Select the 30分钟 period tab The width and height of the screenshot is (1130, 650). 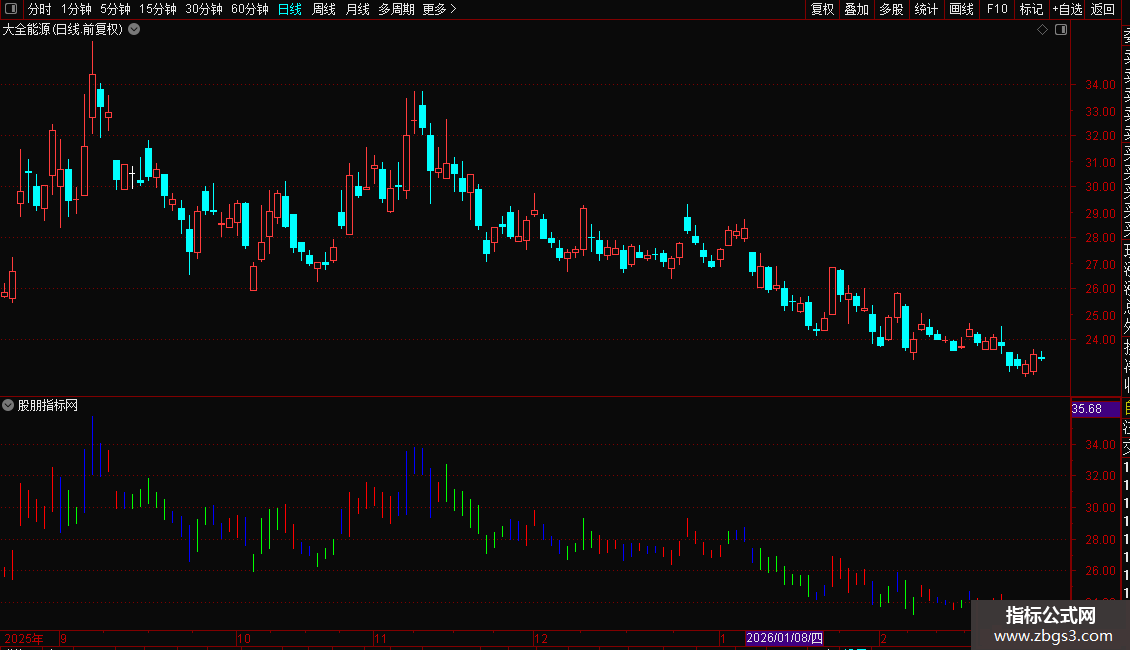(204, 9)
